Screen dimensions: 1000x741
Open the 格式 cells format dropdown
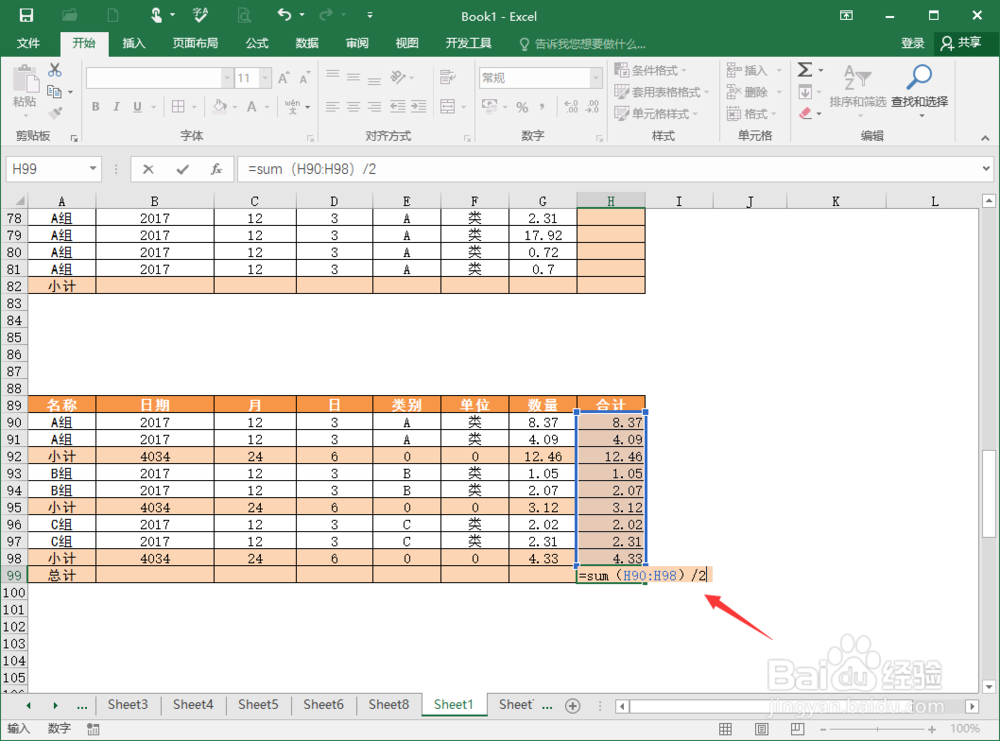[x=752, y=114]
